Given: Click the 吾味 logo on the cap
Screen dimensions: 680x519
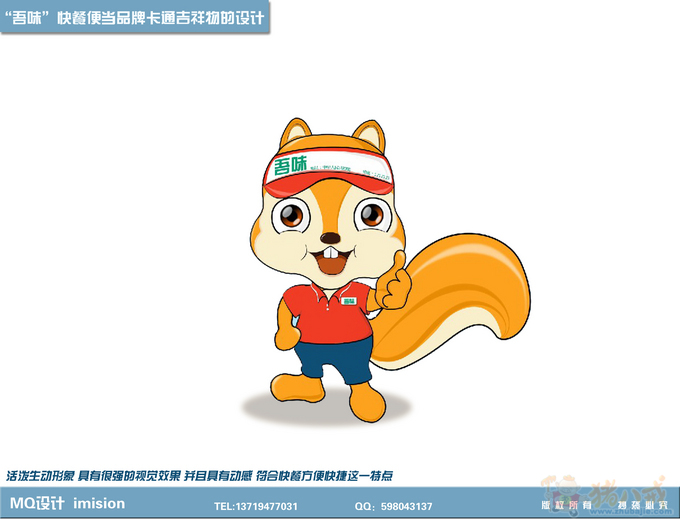Looking at the screenshot, I should (x=290, y=166).
